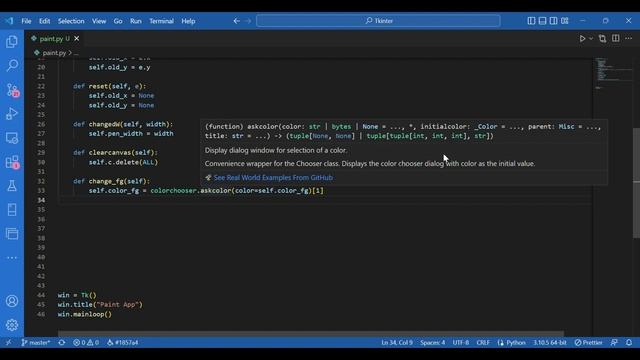This screenshot has height=360, width=640.
Task: Open the Testing flask icon
Action: (x=12, y=186)
